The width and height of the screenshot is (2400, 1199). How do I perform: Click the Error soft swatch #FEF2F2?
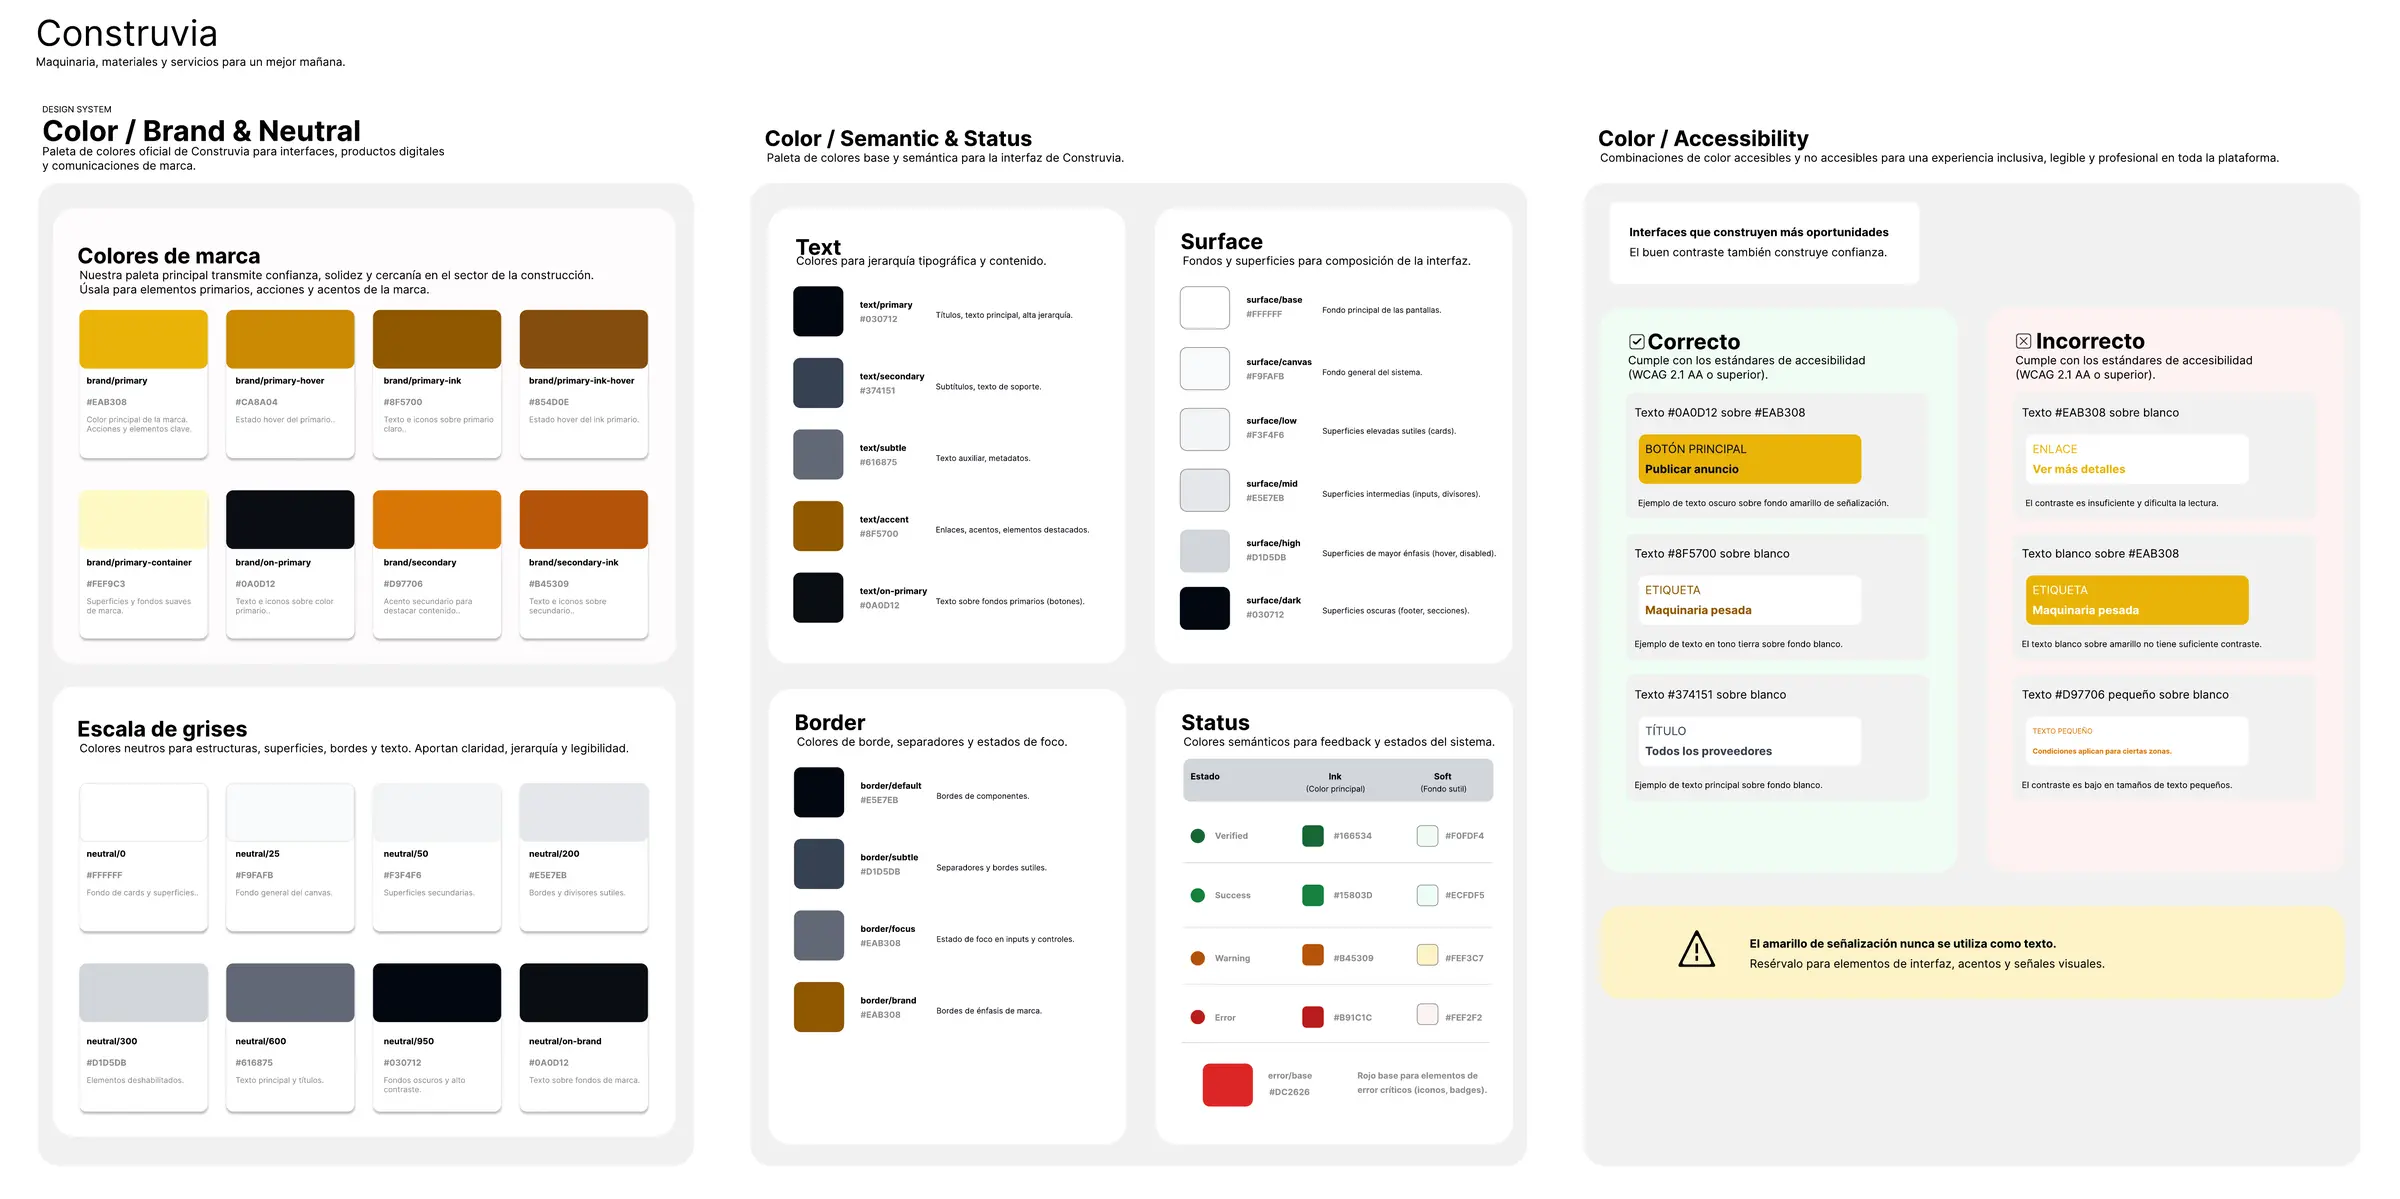[1427, 1015]
